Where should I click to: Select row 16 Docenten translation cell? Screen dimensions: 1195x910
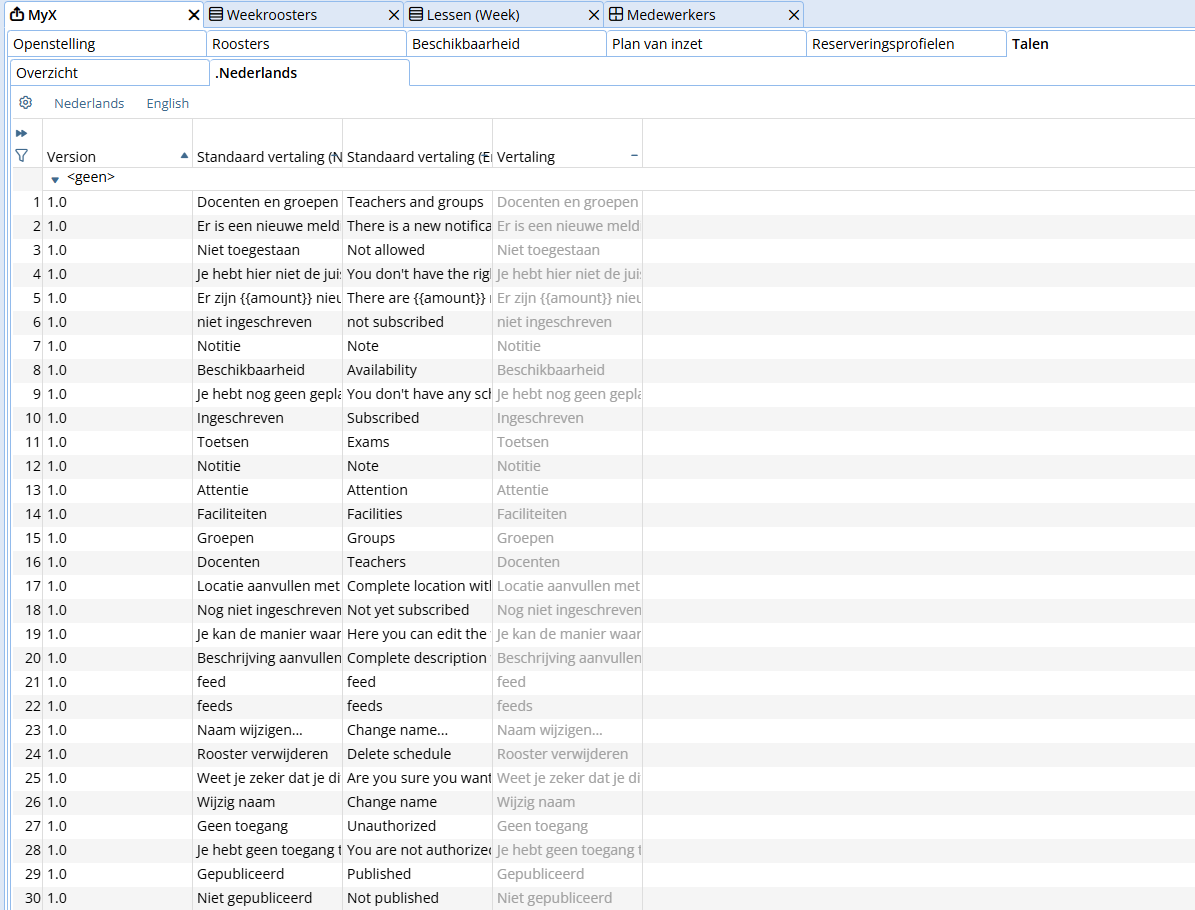(568, 562)
